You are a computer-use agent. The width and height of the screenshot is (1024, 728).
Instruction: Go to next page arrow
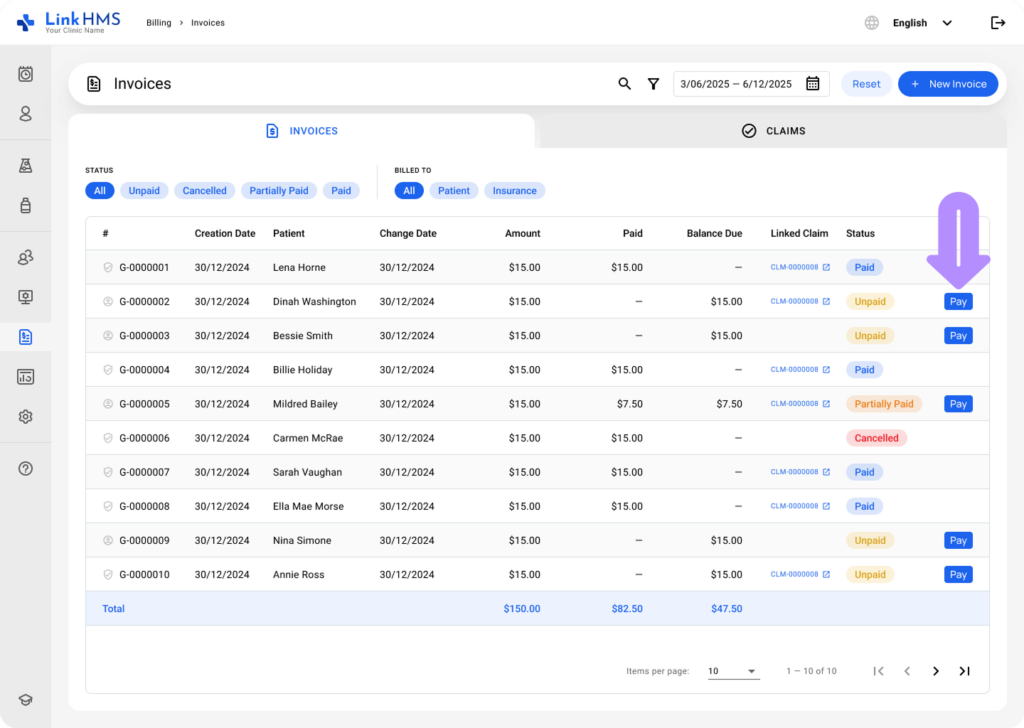936,671
